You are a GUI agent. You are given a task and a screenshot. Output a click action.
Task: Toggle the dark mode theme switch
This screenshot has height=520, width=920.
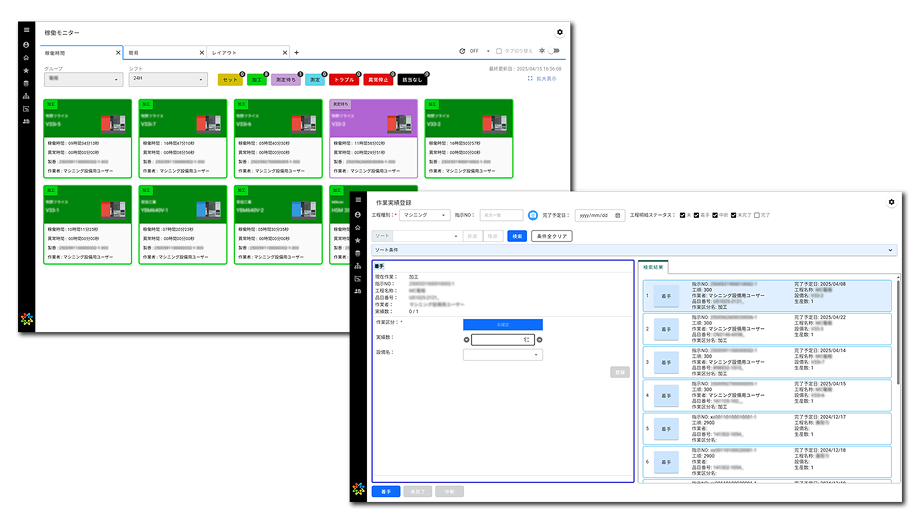click(x=551, y=51)
